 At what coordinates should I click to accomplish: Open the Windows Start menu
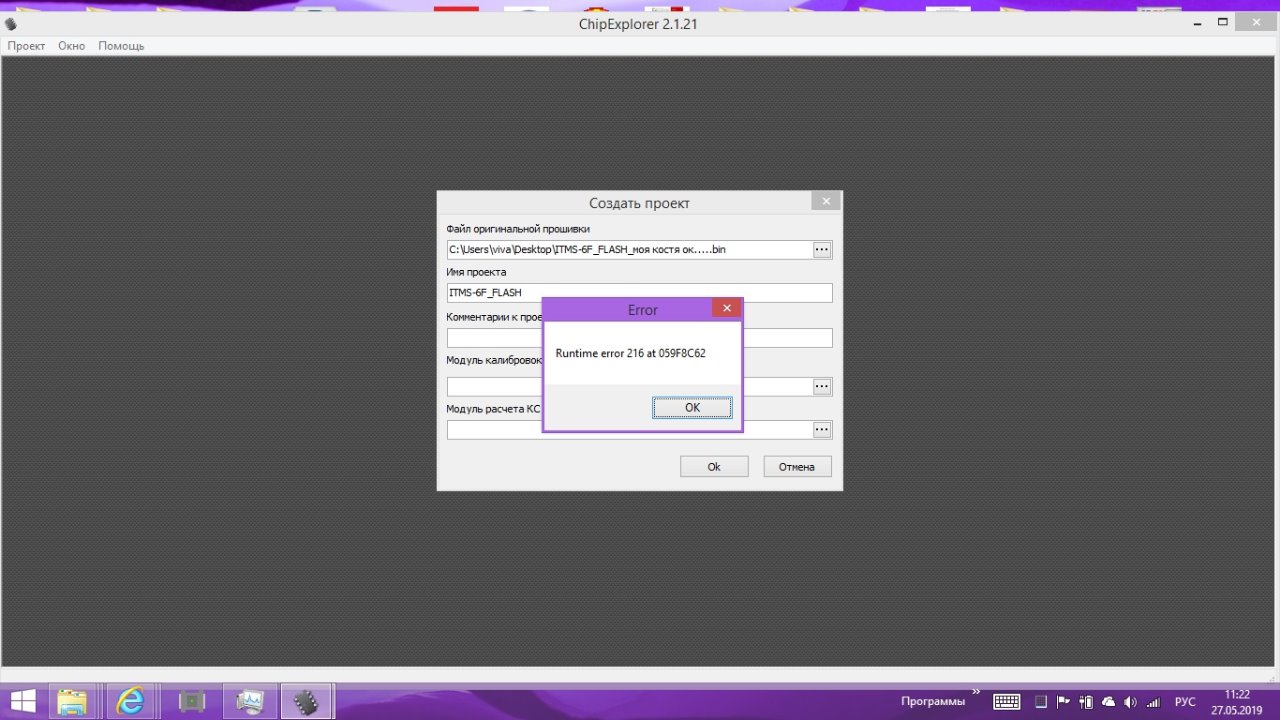[22, 701]
